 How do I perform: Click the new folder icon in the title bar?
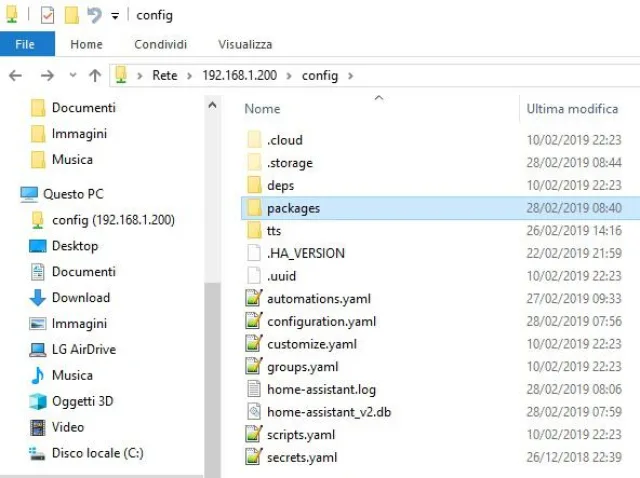coord(71,15)
